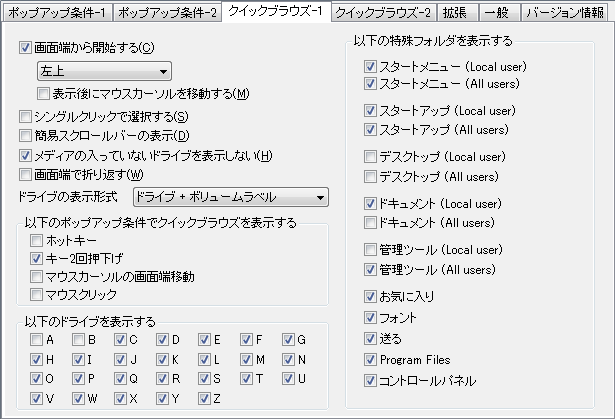Open the 一般 tab

498,13
